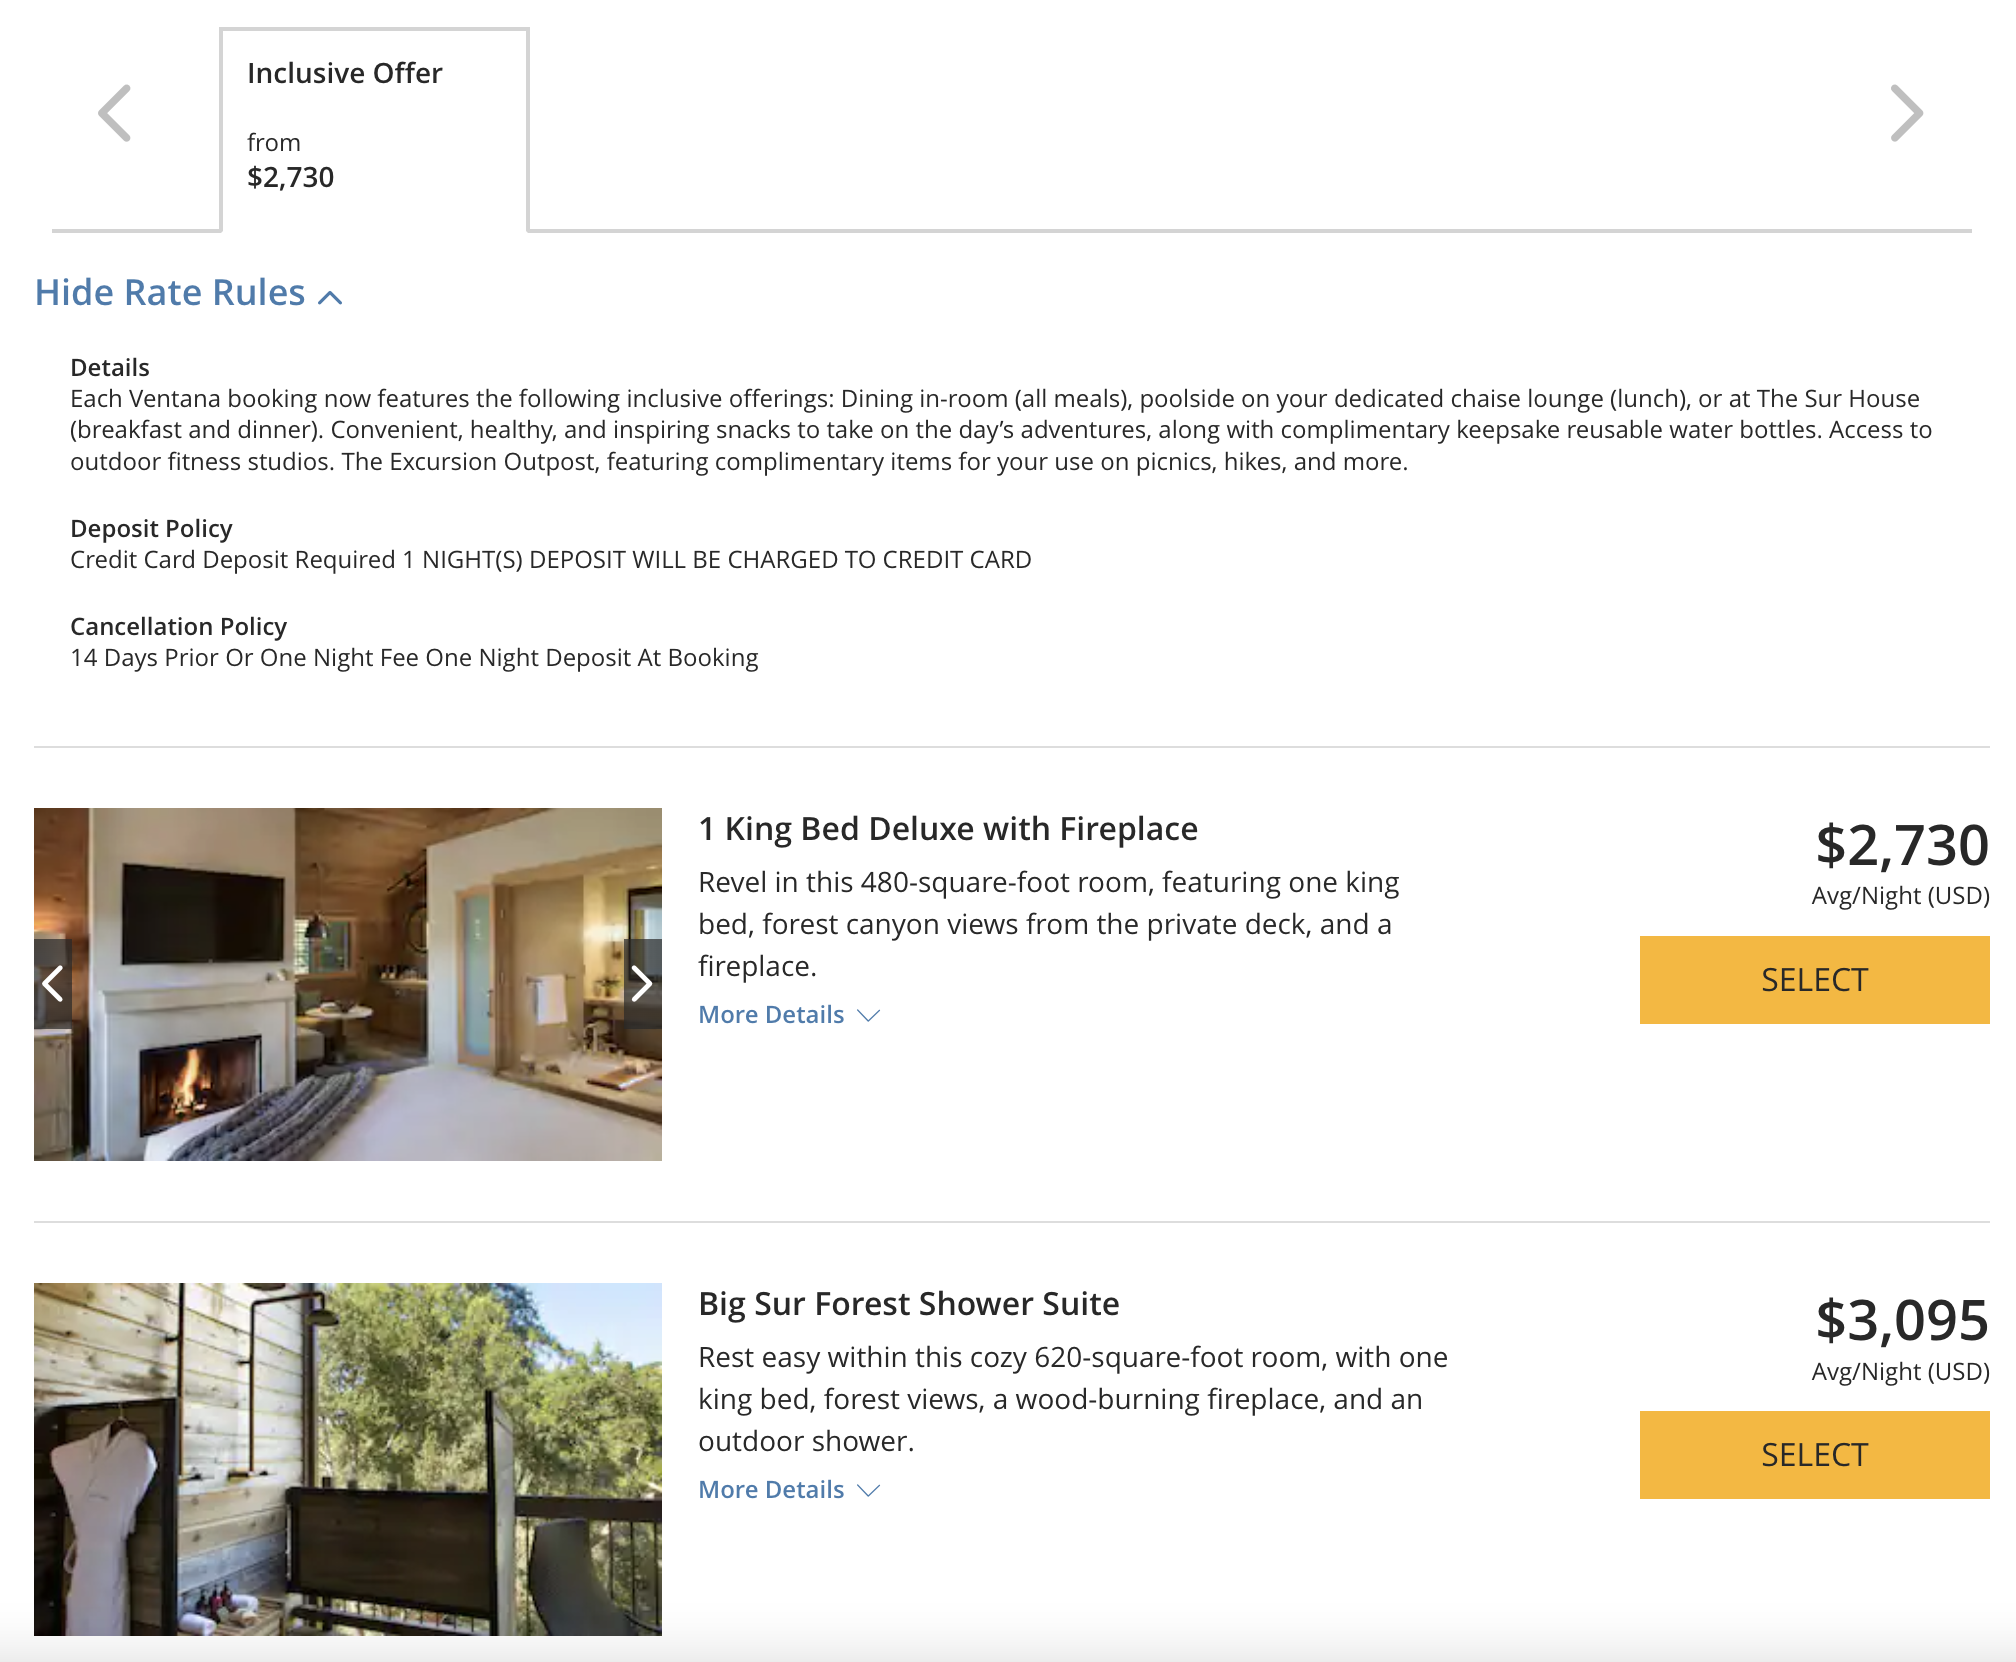Expand More Details text for Big Sur Suite

pos(771,1490)
